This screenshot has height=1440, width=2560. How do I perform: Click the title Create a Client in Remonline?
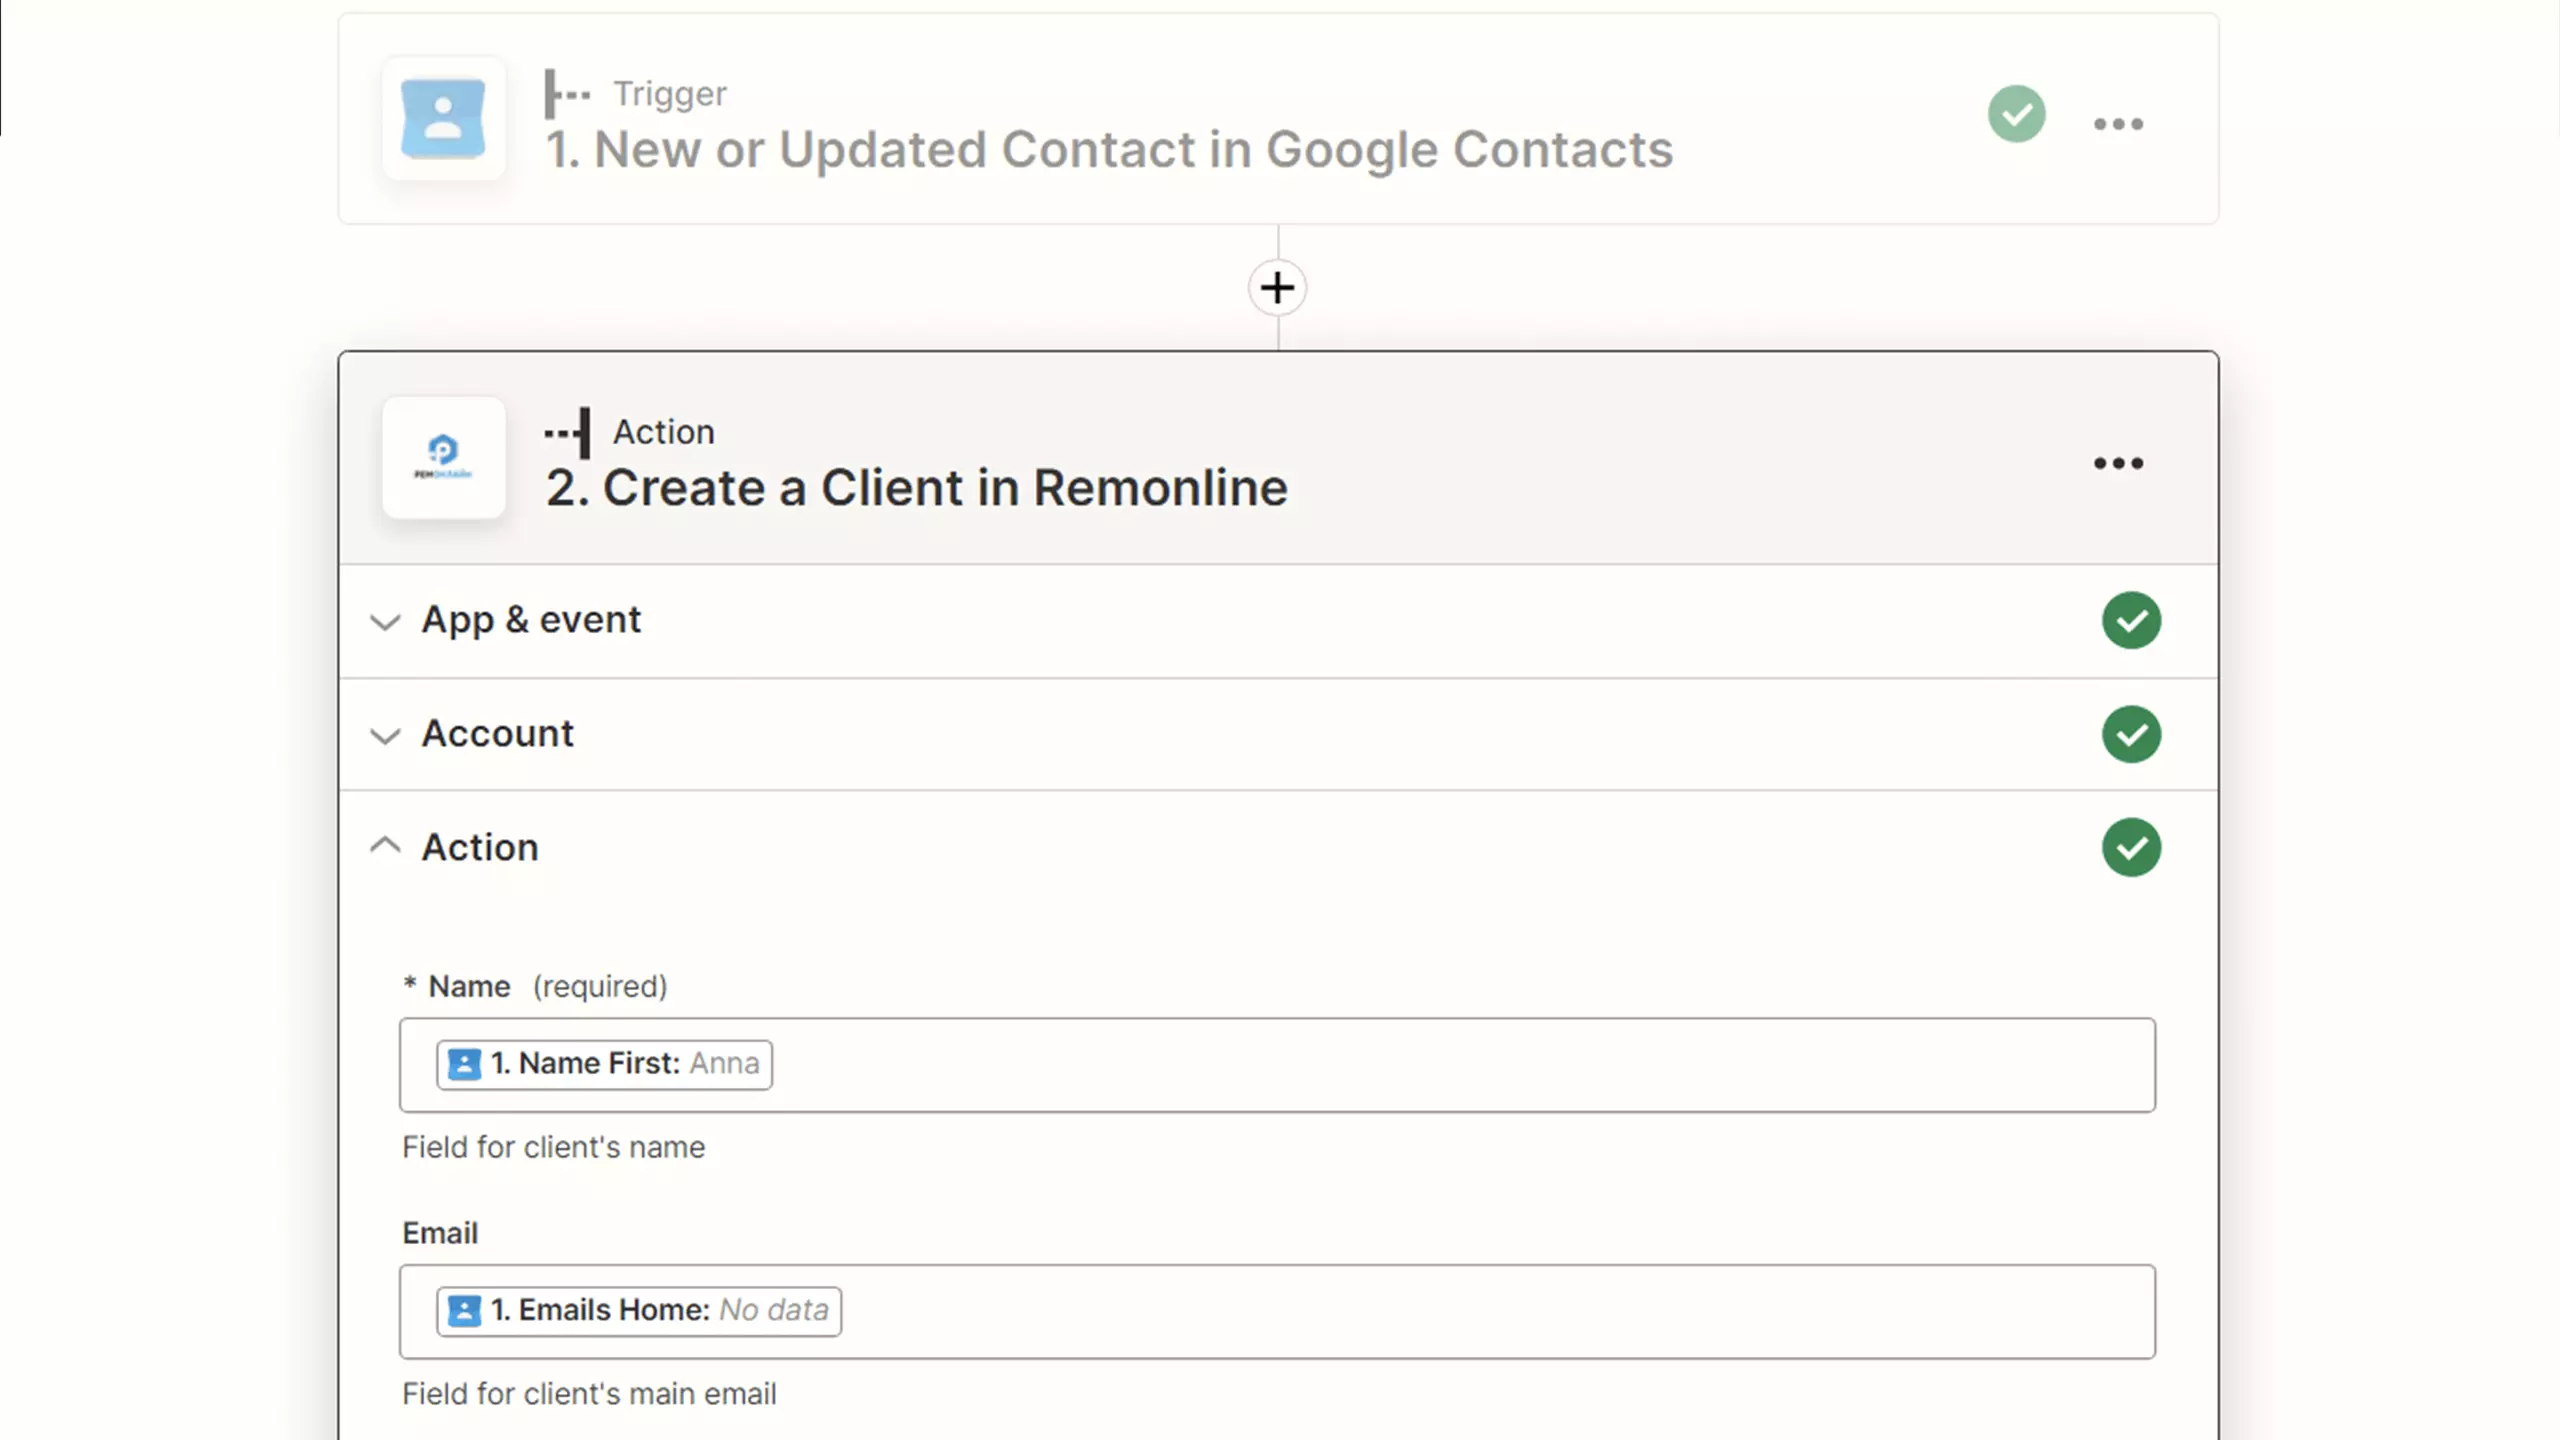[x=917, y=488]
